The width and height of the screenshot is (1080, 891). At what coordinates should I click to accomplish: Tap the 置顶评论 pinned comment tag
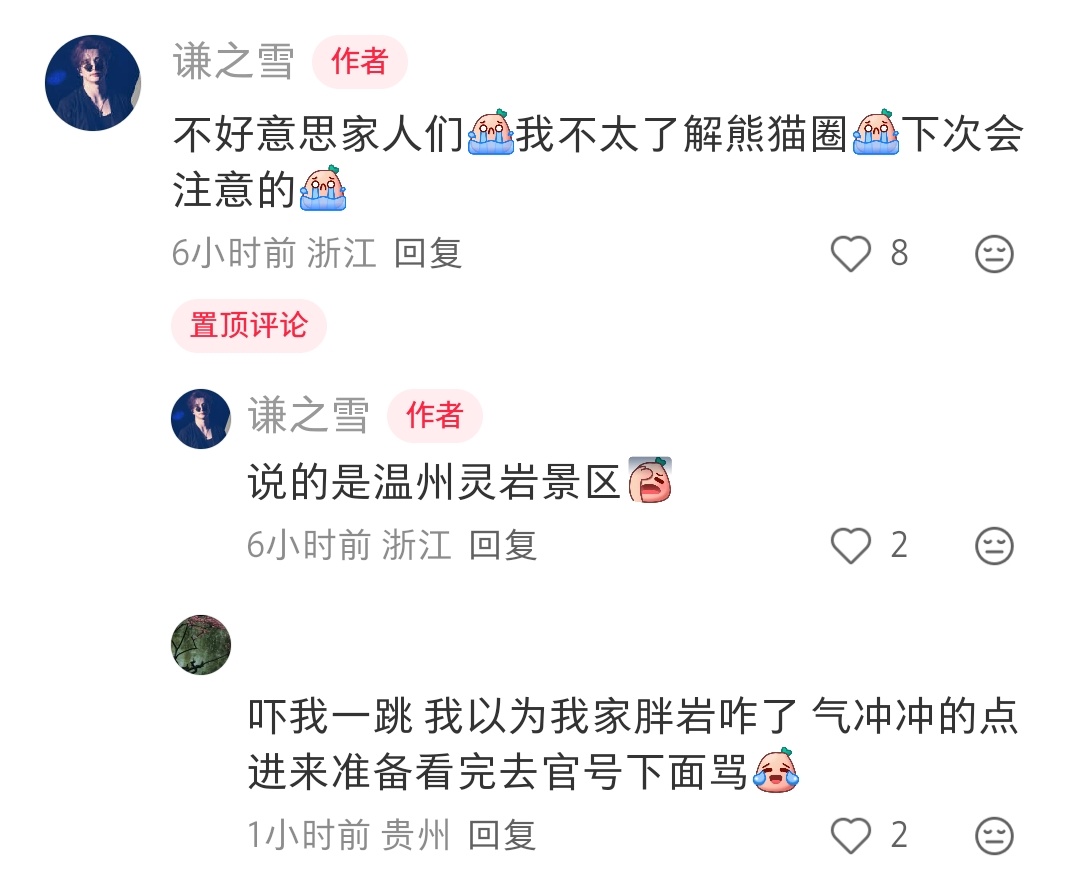[249, 325]
